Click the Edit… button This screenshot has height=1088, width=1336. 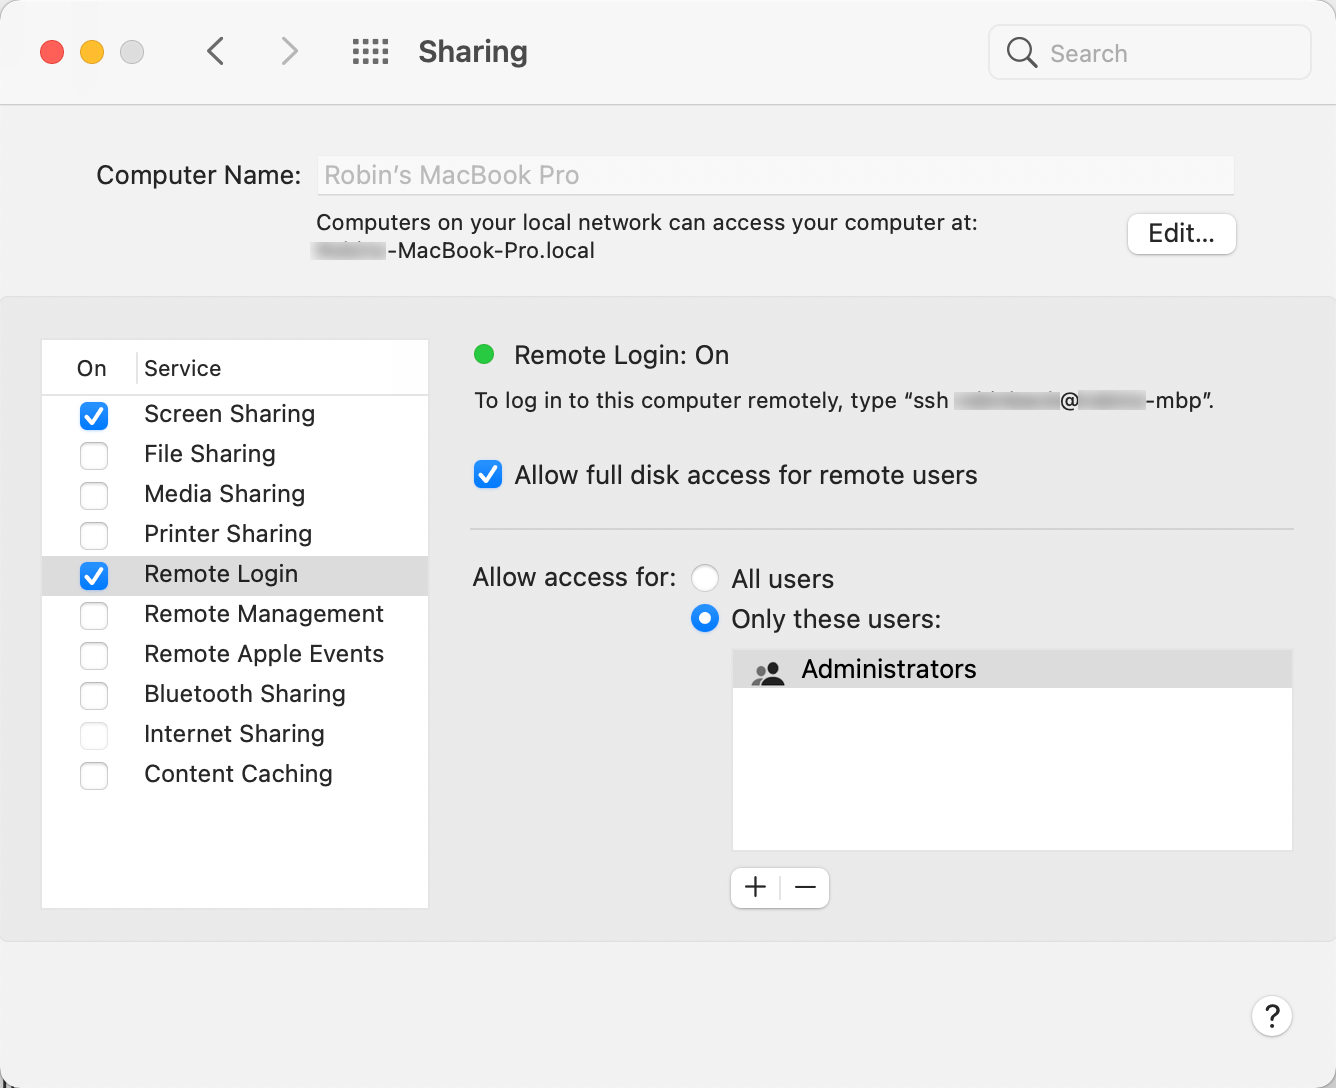pyautogui.click(x=1182, y=234)
